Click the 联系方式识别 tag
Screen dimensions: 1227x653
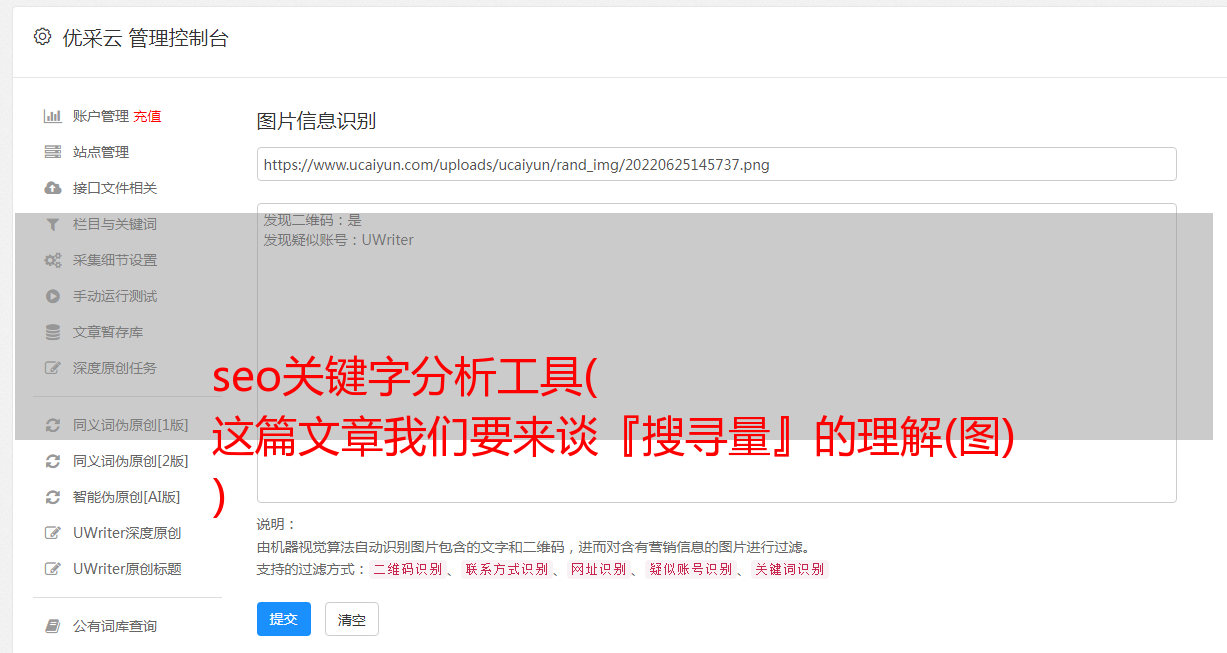coord(506,569)
